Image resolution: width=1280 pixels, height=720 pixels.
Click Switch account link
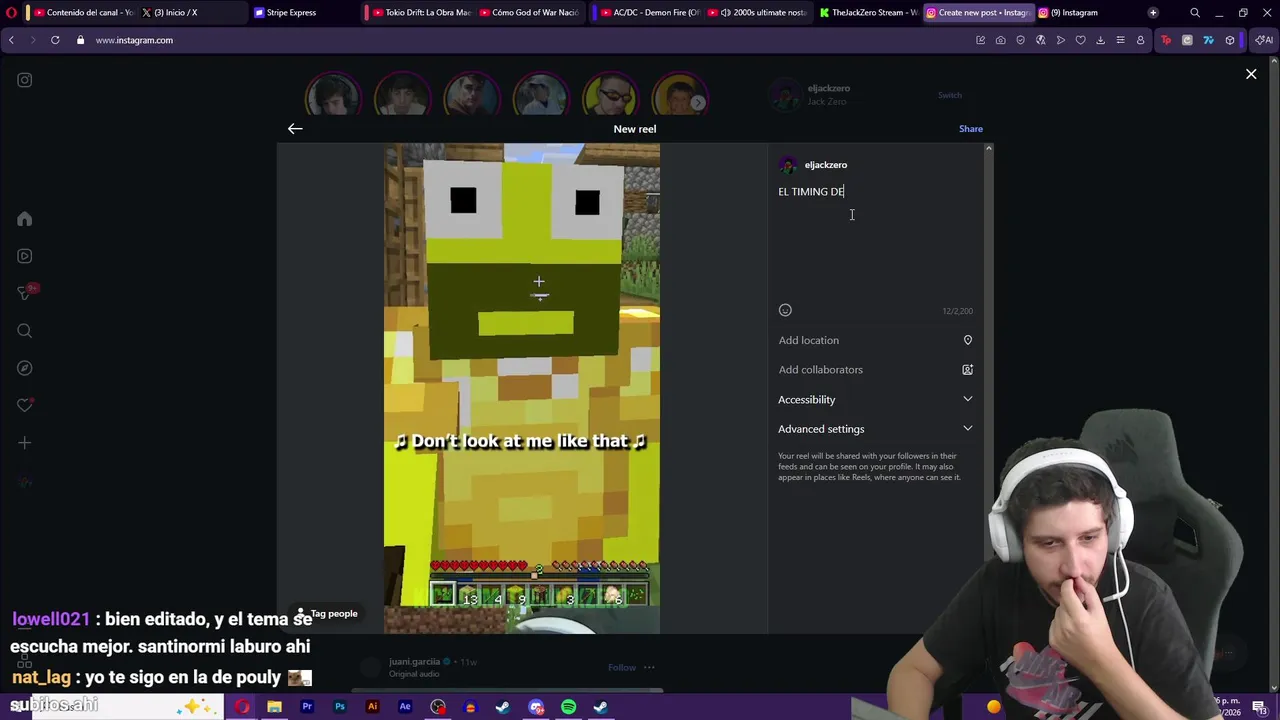tap(949, 95)
